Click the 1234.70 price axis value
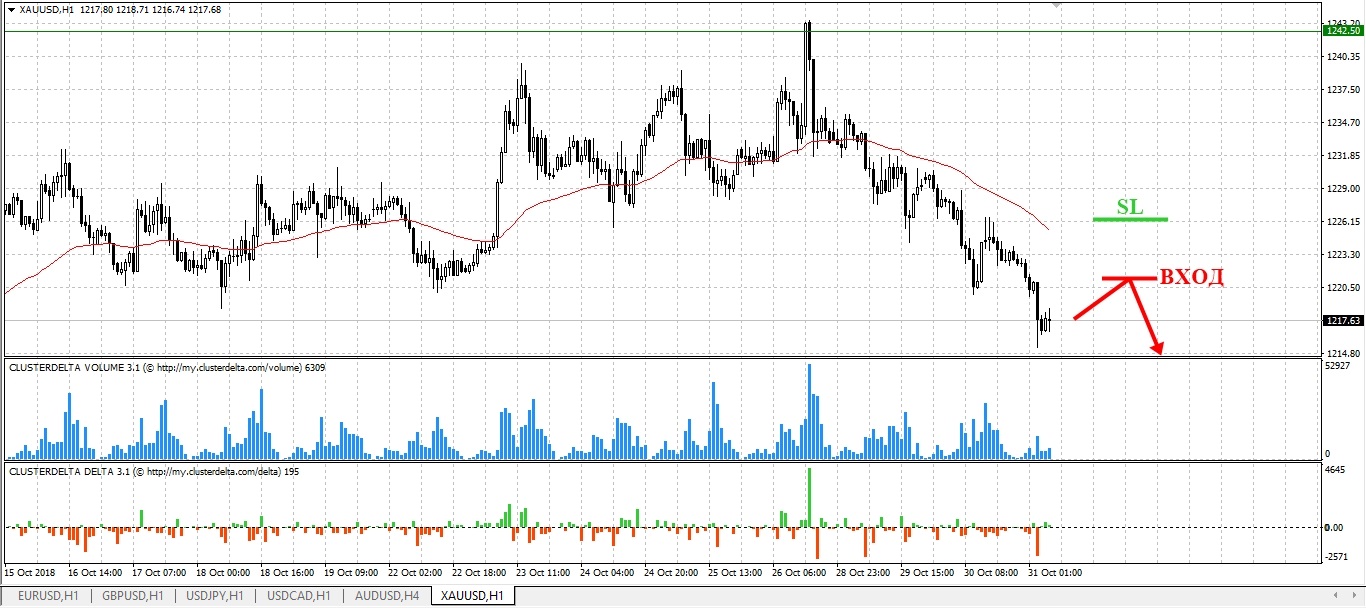 (x=1342, y=122)
